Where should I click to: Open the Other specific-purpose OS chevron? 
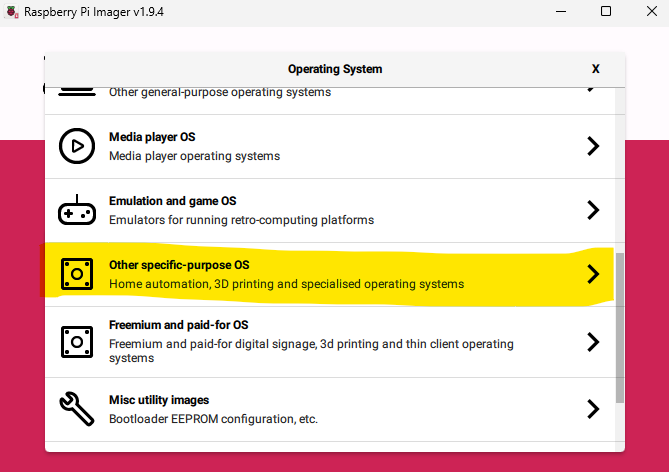click(x=593, y=274)
